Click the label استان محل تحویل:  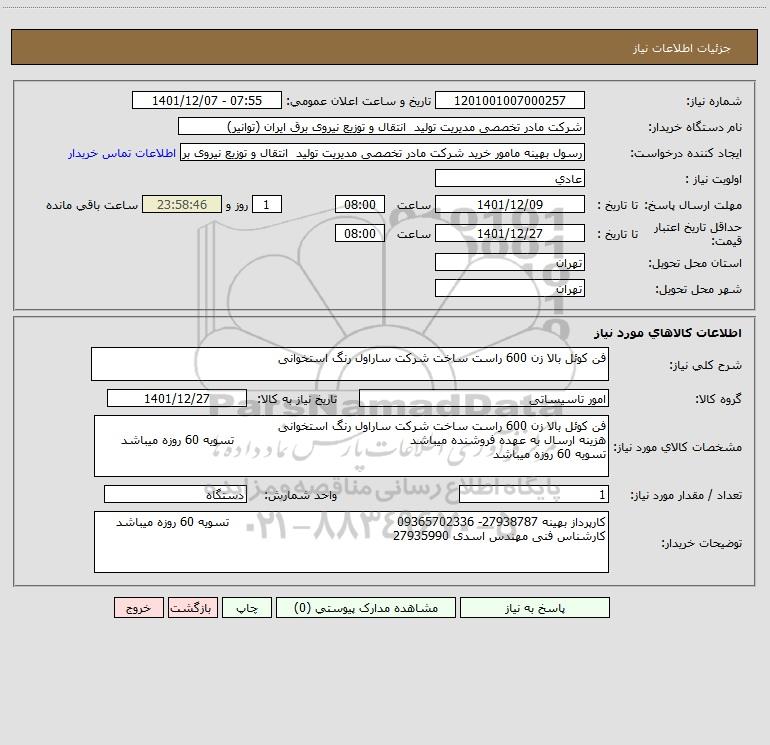click(695, 263)
